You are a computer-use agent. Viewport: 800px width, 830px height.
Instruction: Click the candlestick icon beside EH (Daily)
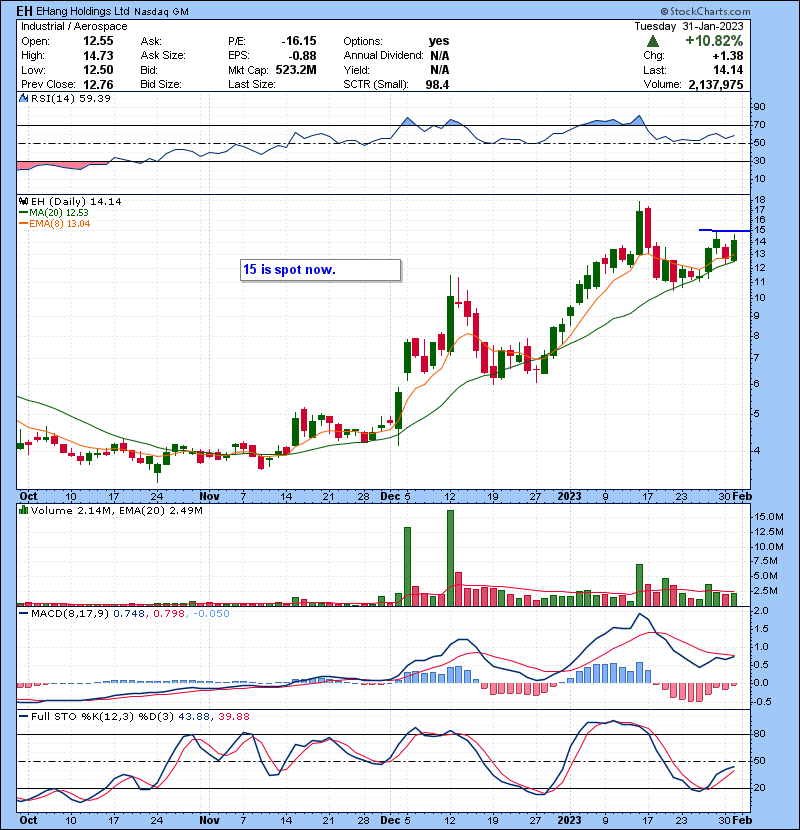[x=23, y=201]
